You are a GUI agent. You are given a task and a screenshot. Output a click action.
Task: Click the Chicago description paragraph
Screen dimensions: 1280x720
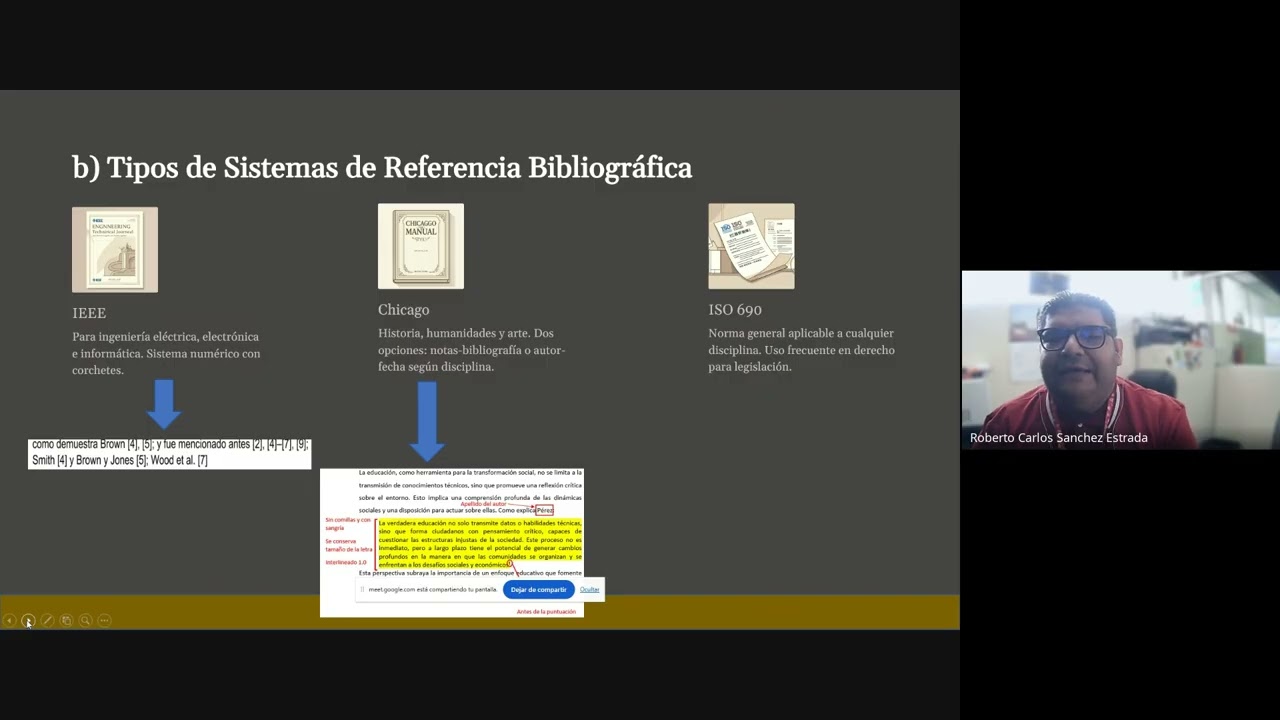pos(472,350)
